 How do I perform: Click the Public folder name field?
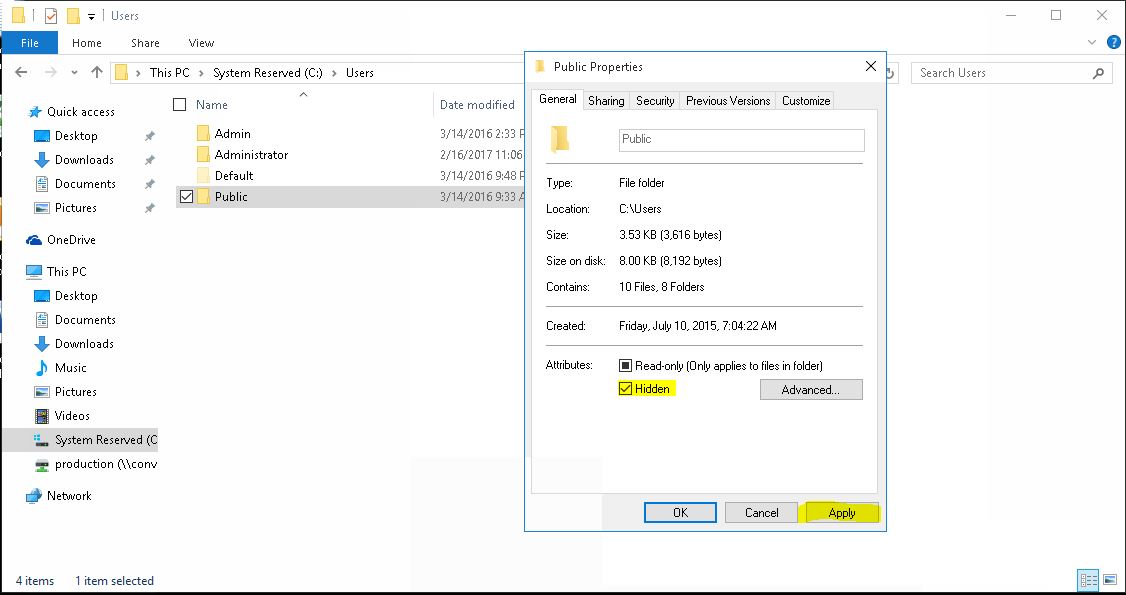742,140
